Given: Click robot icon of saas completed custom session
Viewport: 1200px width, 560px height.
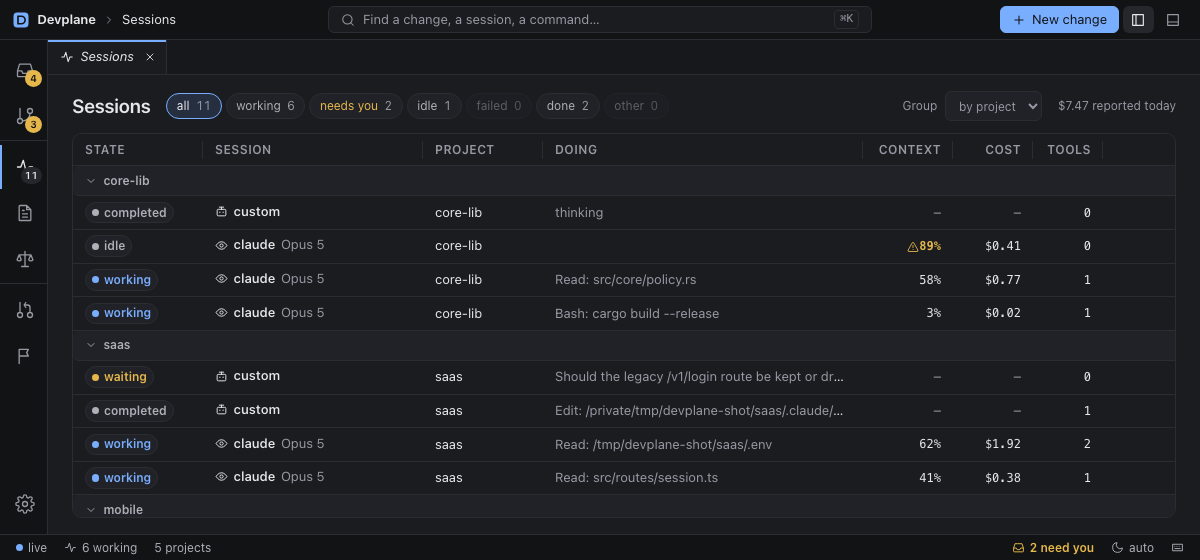Looking at the screenshot, I should tap(222, 410).
